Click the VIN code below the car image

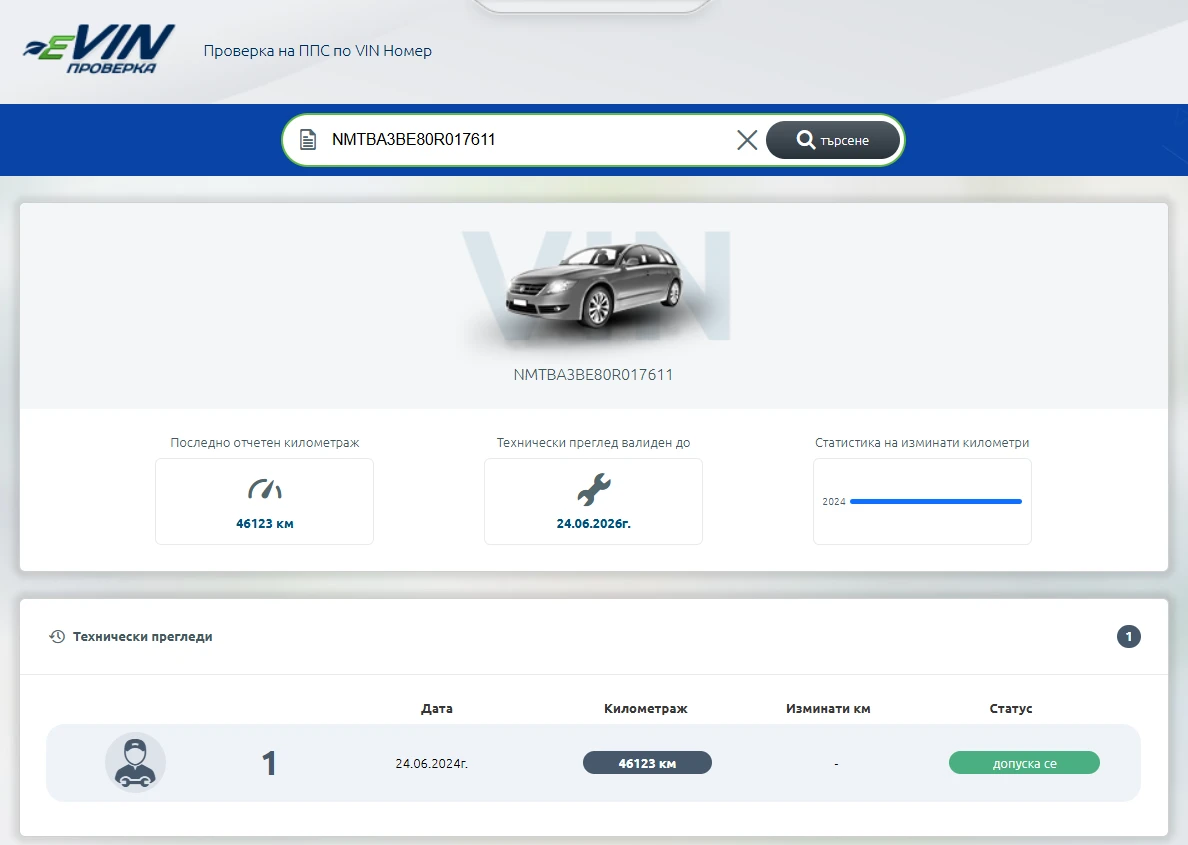[x=593, y=375]
